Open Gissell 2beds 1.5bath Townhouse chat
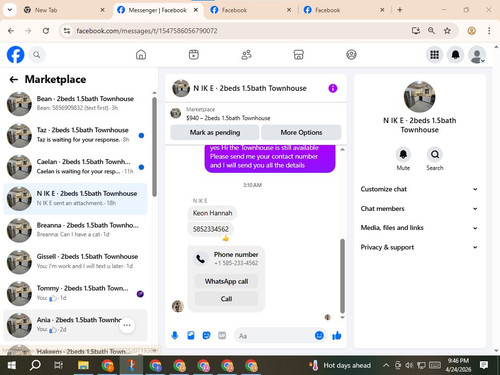This screenshot has width=500, height=375. click(x=75, y=262)
